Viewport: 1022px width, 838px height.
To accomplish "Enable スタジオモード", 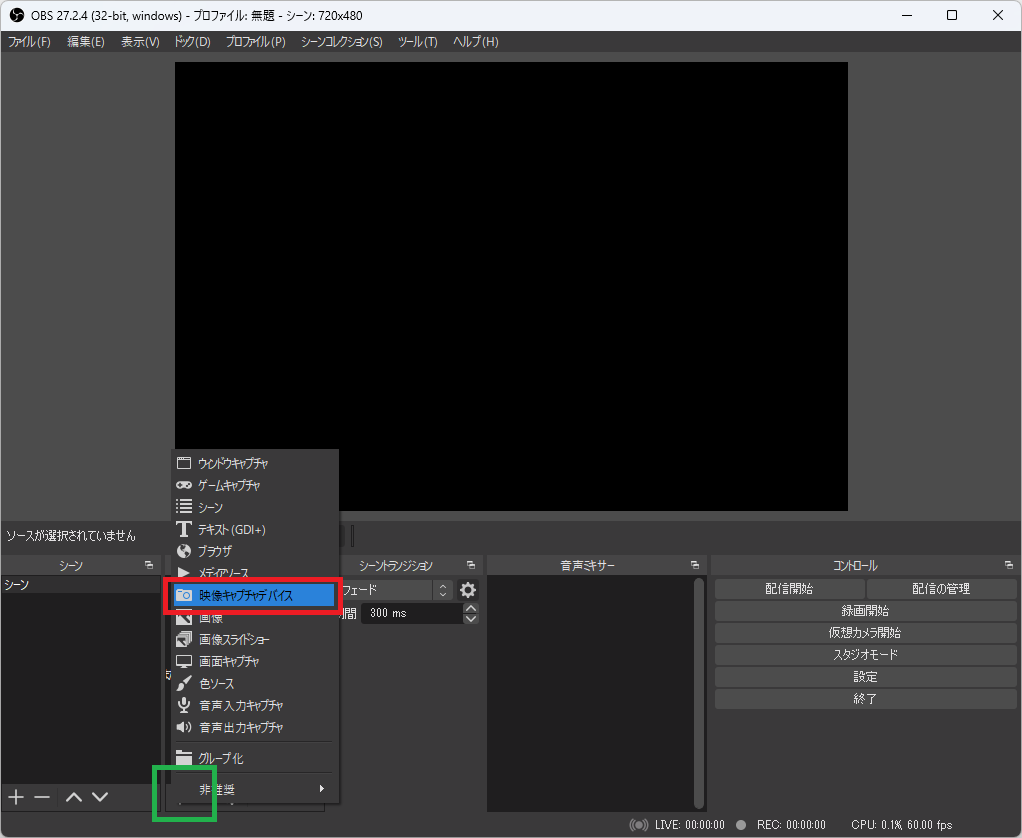I will pyautogui.click(x=864, y=653).
